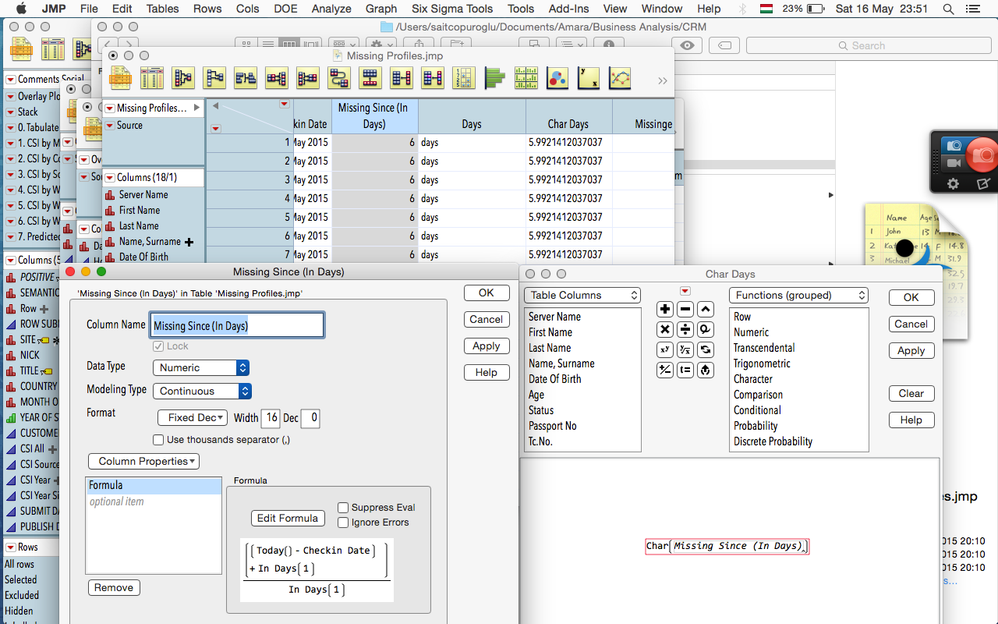
Task: Click Cancel in the Missing Since dialog
Action: 486,320
